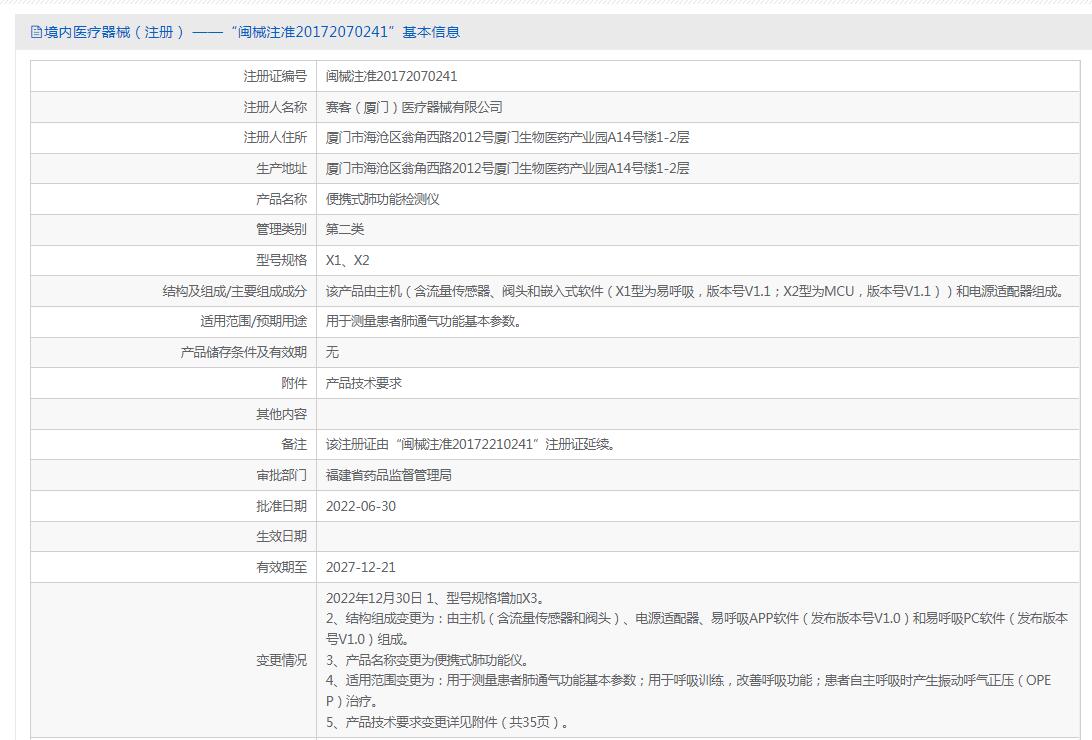Select approval date '2022-06-30'
This screenshot has height=740, width=1092.
point(361,506)
